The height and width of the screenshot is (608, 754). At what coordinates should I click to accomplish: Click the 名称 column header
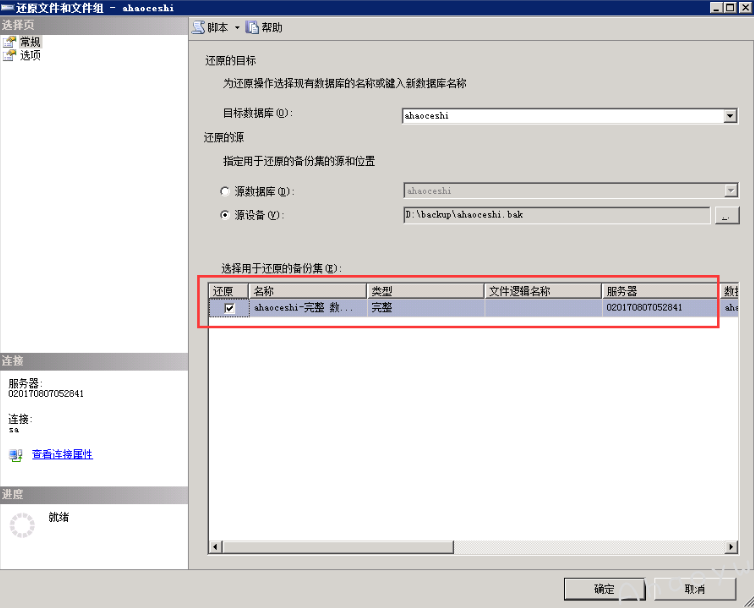(306, 291)
